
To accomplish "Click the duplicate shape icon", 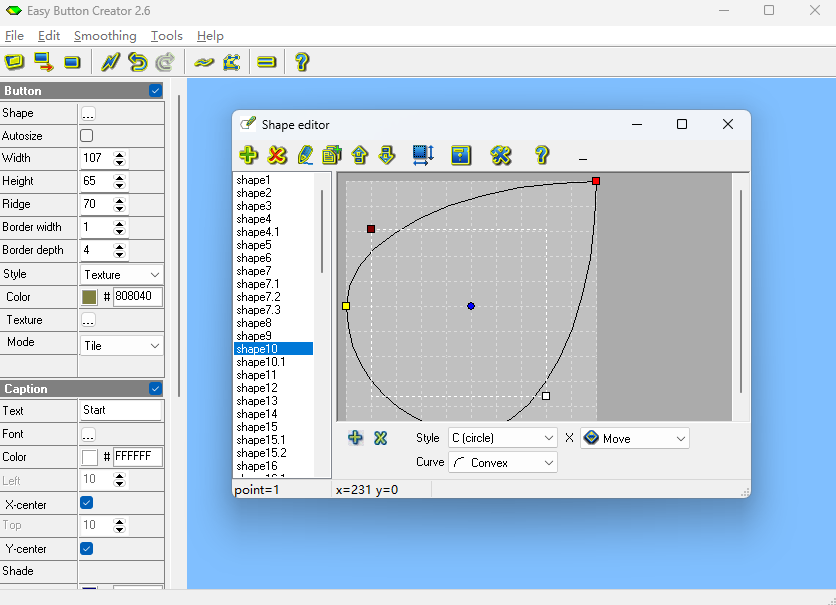I will coord(332,155).
